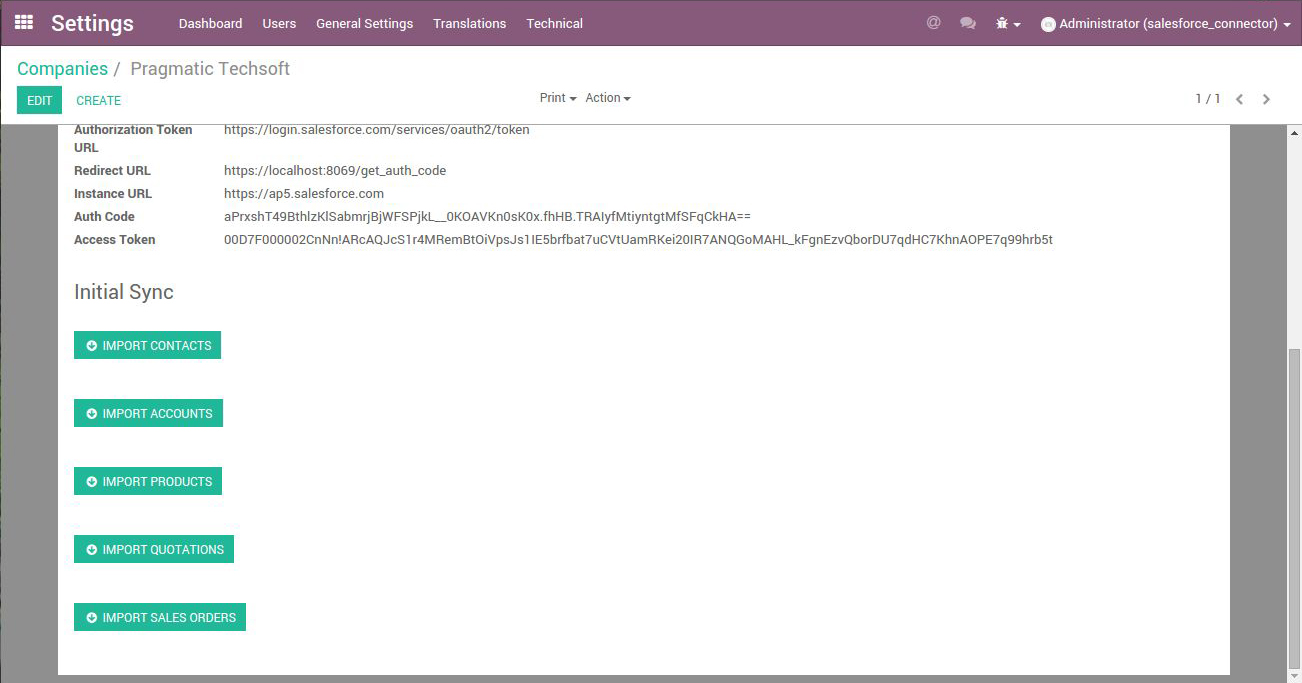Click the Import Products button
Viewport: 1302px width, 683px height.
click(x=148, y=481)
